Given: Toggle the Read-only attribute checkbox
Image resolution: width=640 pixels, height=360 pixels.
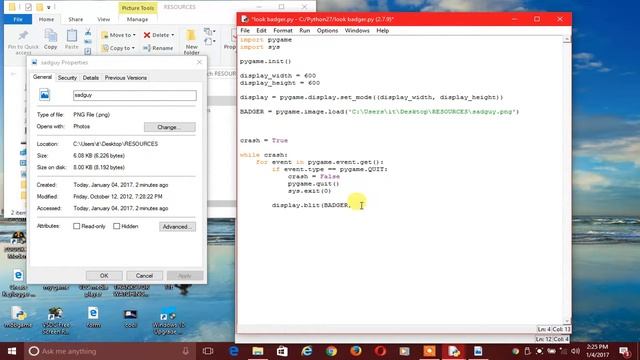Looking at the screenshot, I should [x=76, y=226].
